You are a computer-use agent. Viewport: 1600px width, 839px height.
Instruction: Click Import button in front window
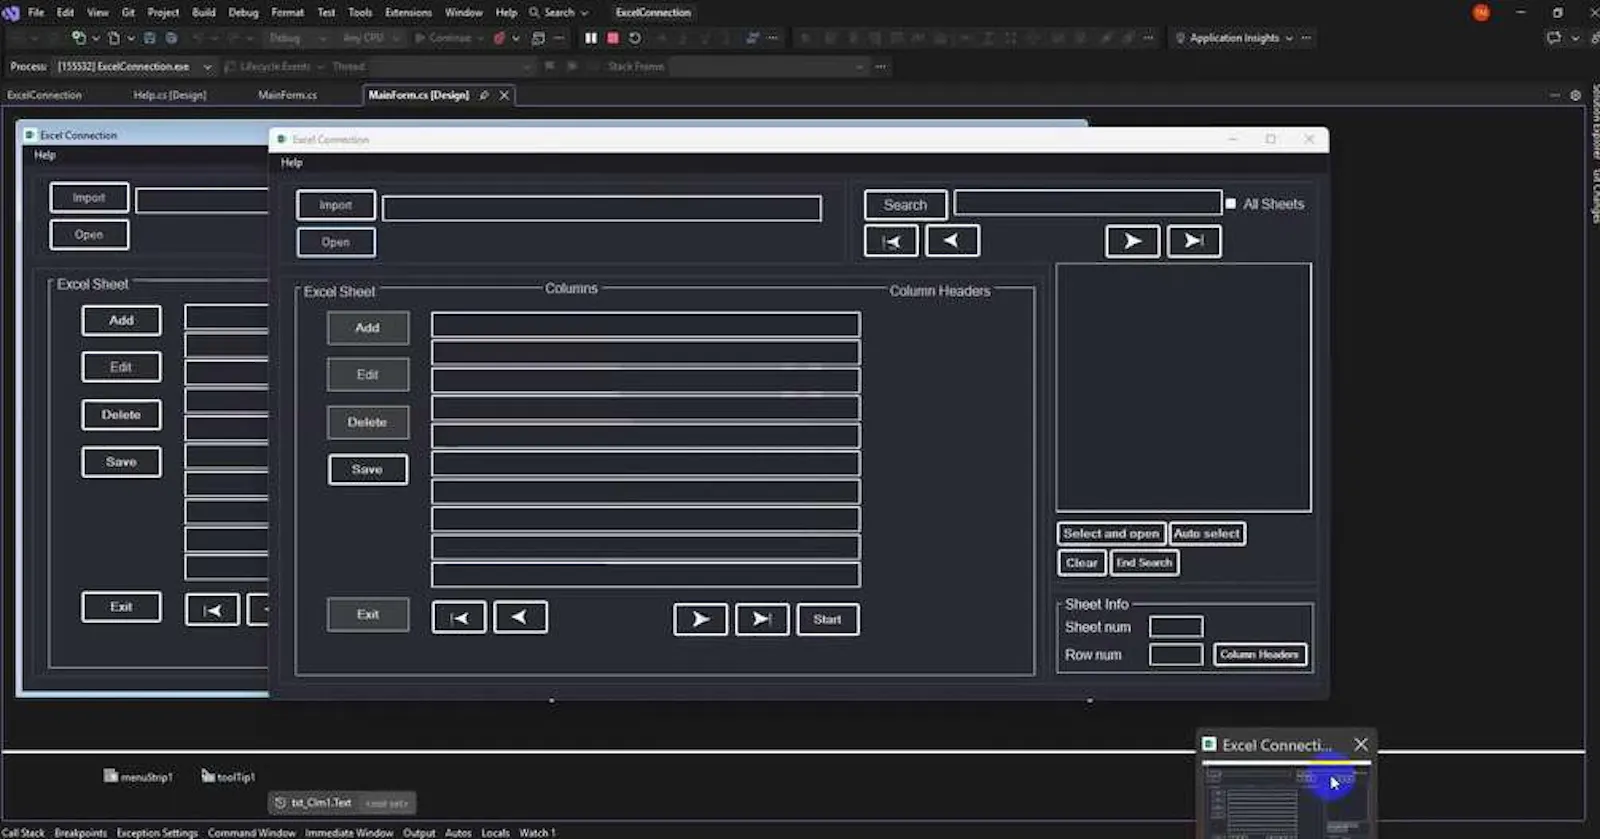(x=336, y=205)
